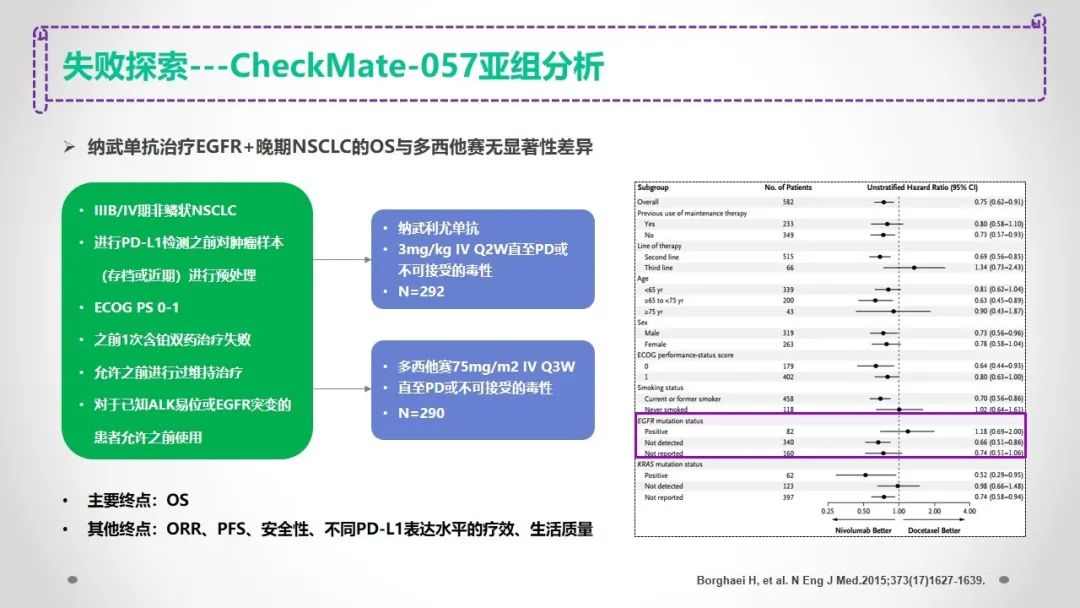Click "Not detected" under KRAS mutation status
Screen dimensions: 1080x608
[663, 486]
